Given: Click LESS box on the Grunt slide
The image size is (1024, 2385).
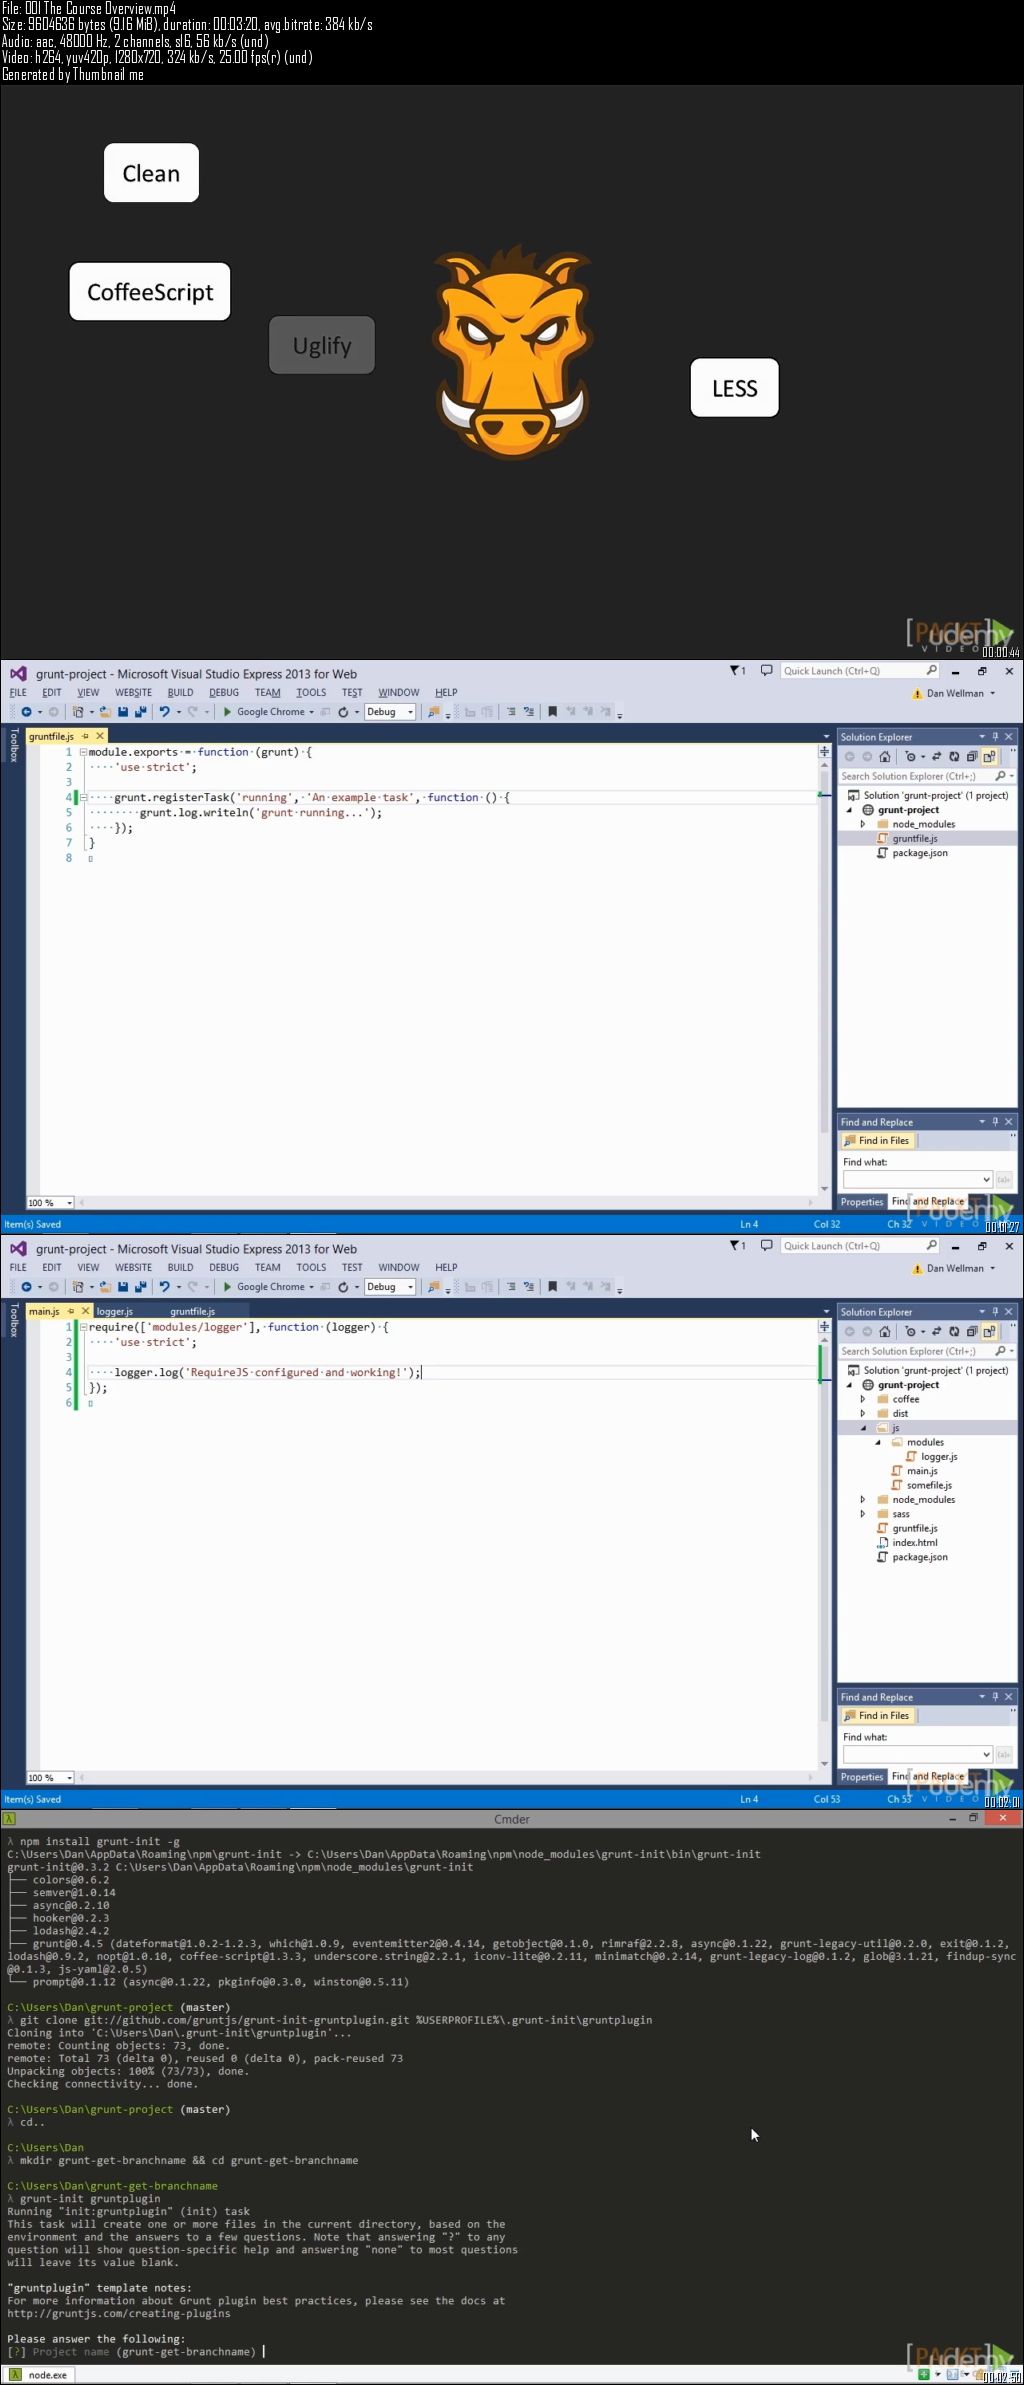Looking at the screenshot, I should point(735,388).
